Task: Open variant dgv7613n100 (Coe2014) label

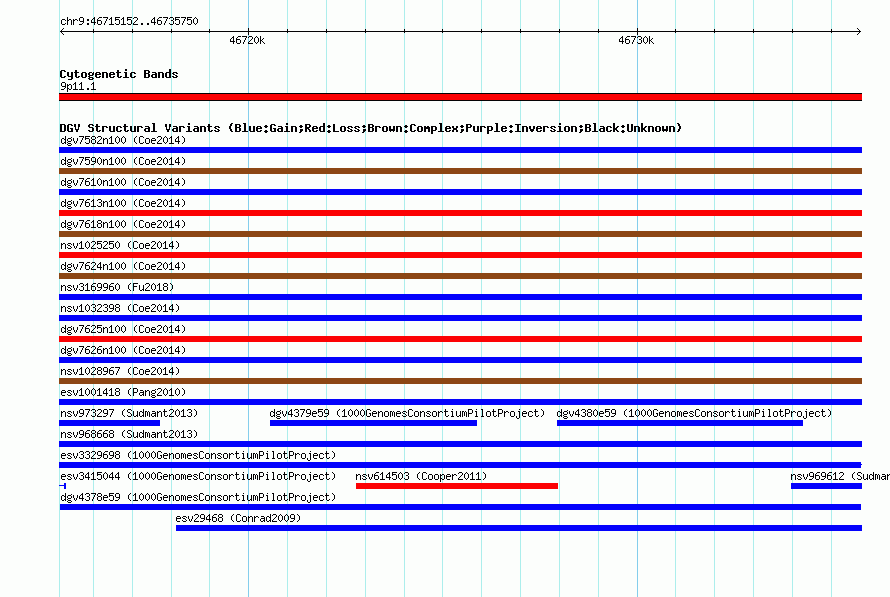Action: point(123,203)
